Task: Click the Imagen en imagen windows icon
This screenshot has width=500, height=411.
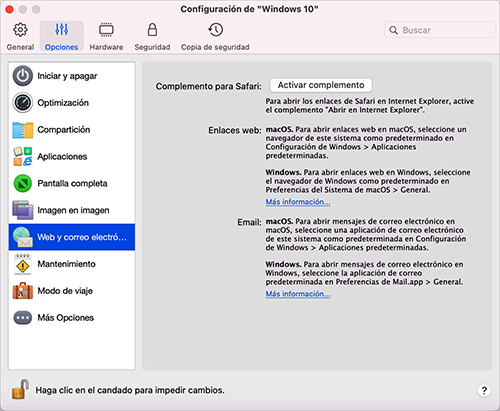Action: (x=23, y=210)
